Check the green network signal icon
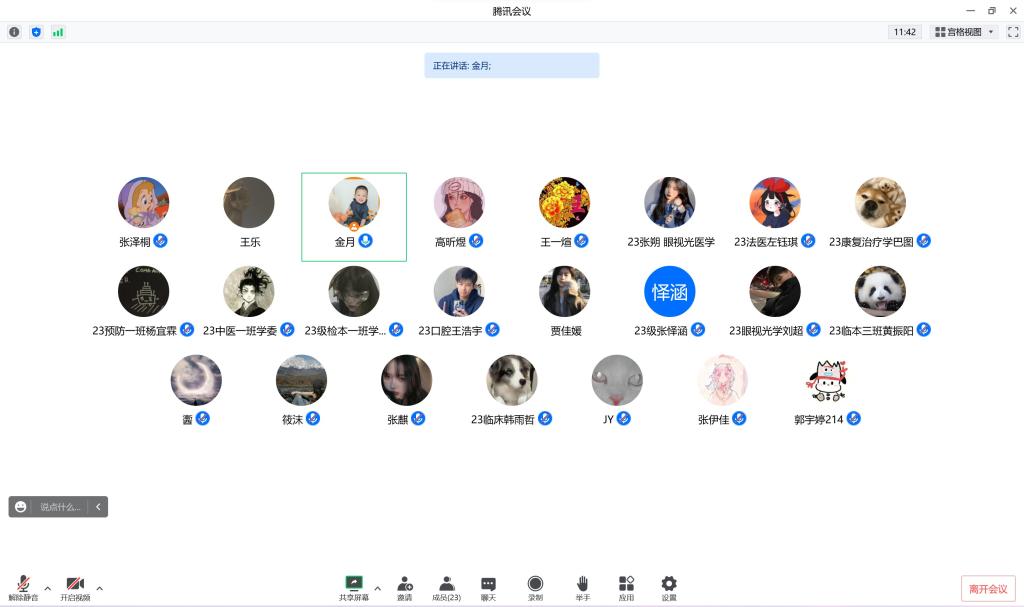Viewport: 1024px width, 607px height. coord(58,32)
